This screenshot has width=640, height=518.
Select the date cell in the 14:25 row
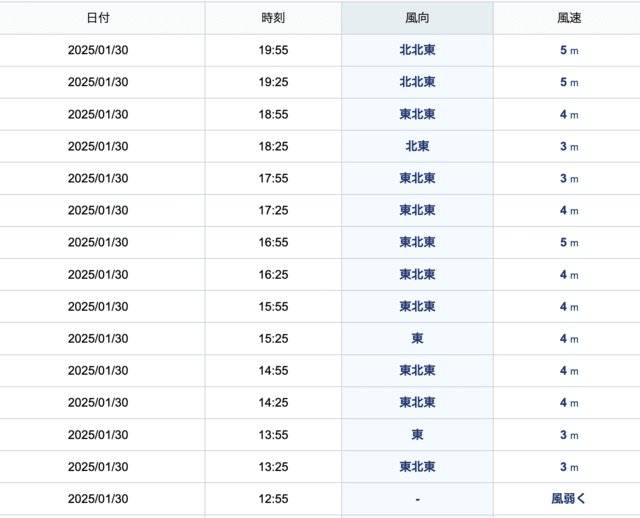coord(98,402)
